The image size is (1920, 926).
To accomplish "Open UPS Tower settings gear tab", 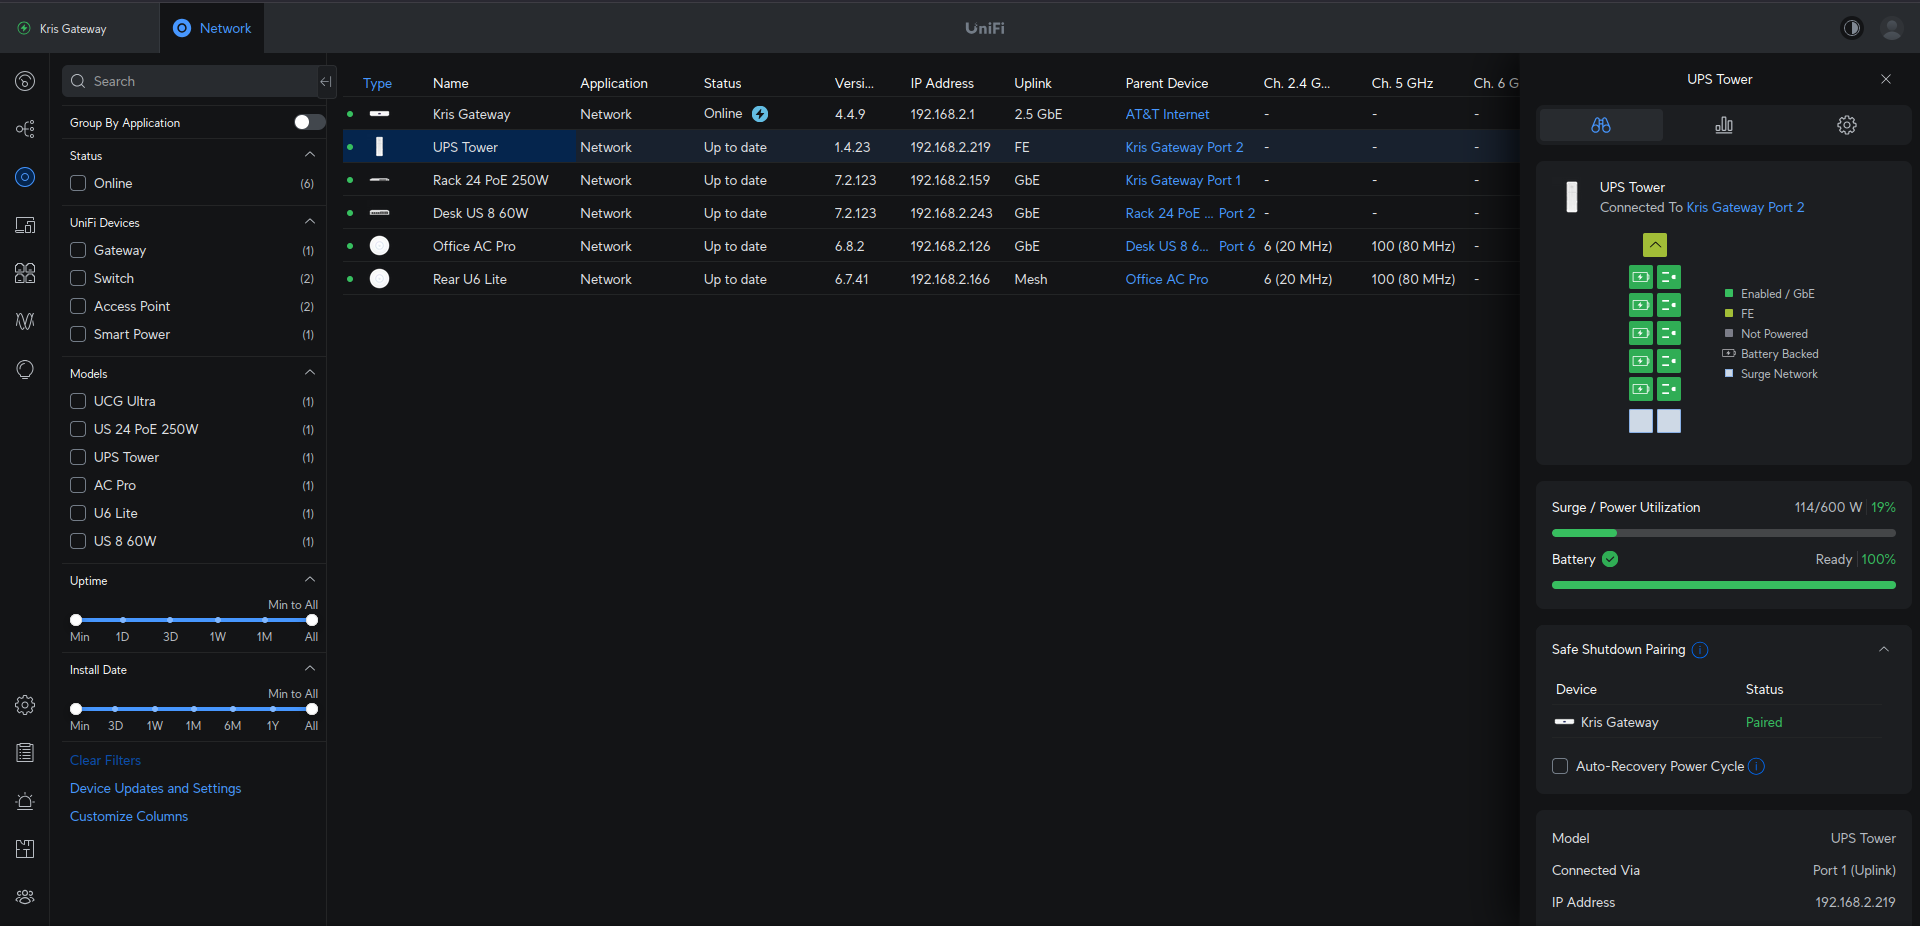I will (x=1846, y=125).
